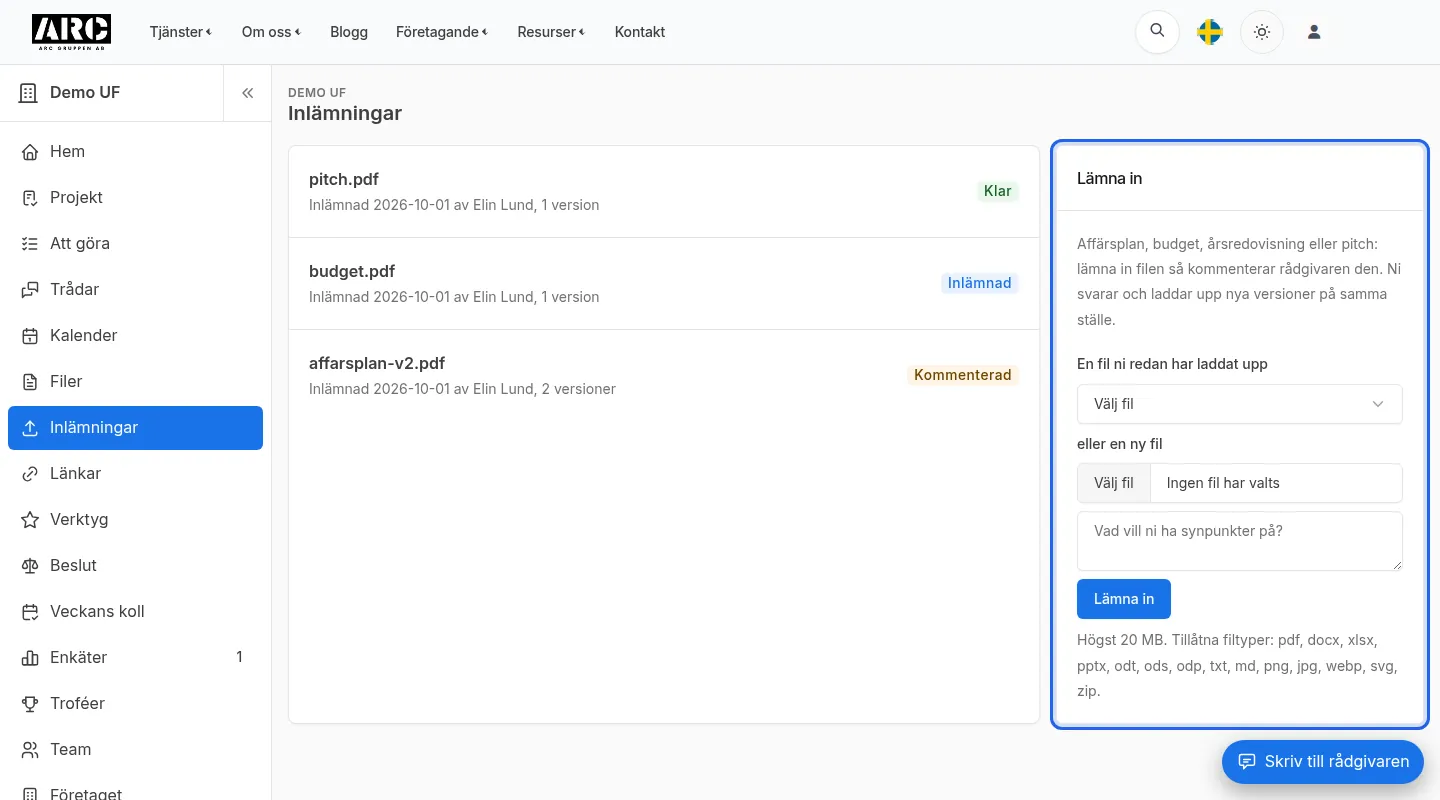
Task: Open the Välj fil dropdown for uploaded files
Action: [x=1240, y=404]
